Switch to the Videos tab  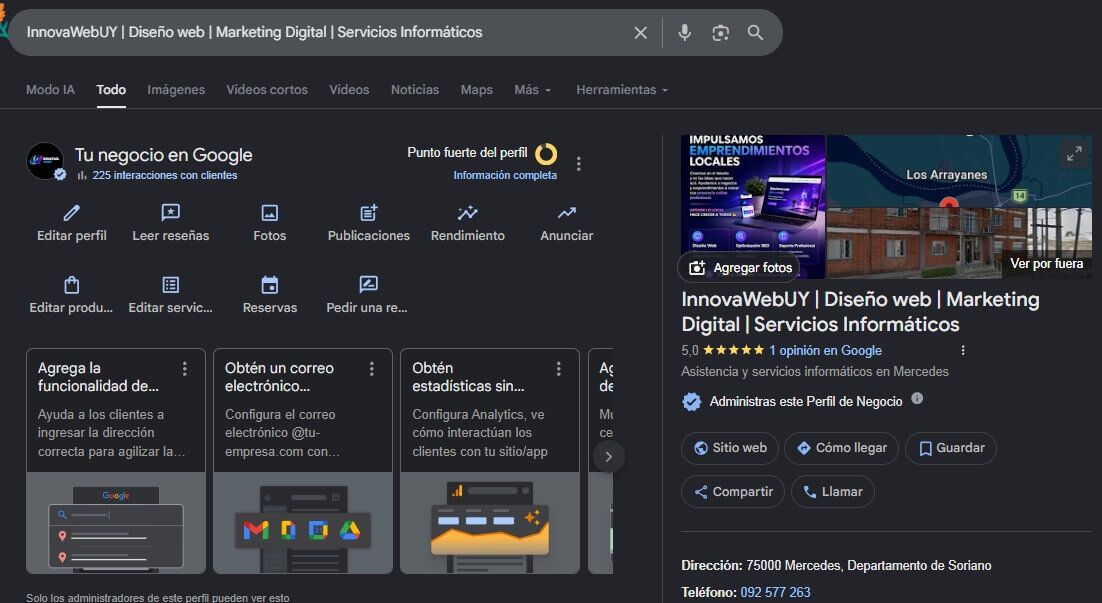coord(349,90)
